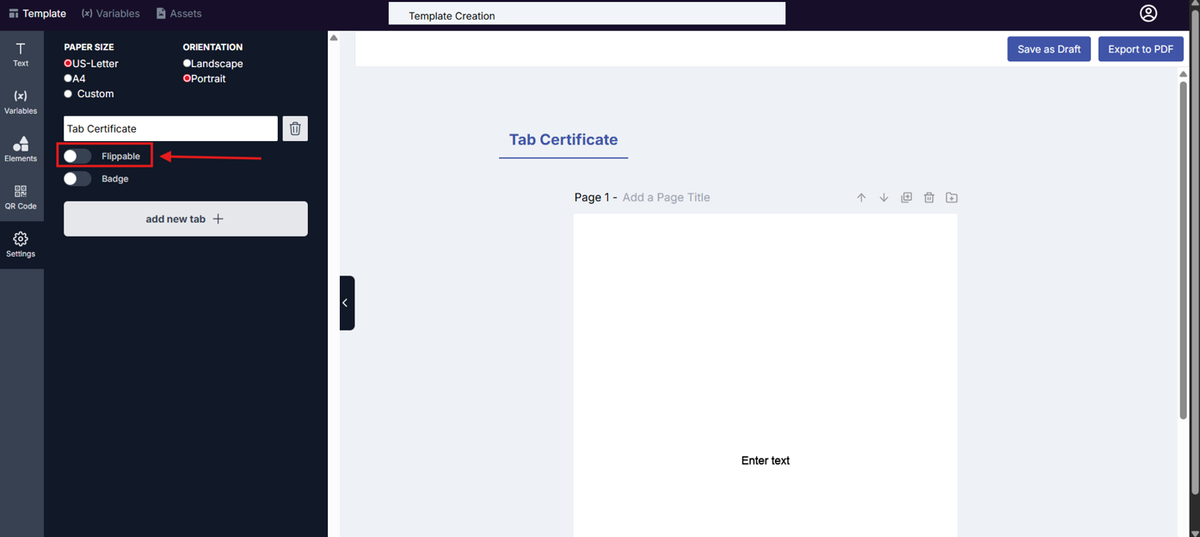
Task: Open the QR Code sidebar tool
Action: coord(21,197)
